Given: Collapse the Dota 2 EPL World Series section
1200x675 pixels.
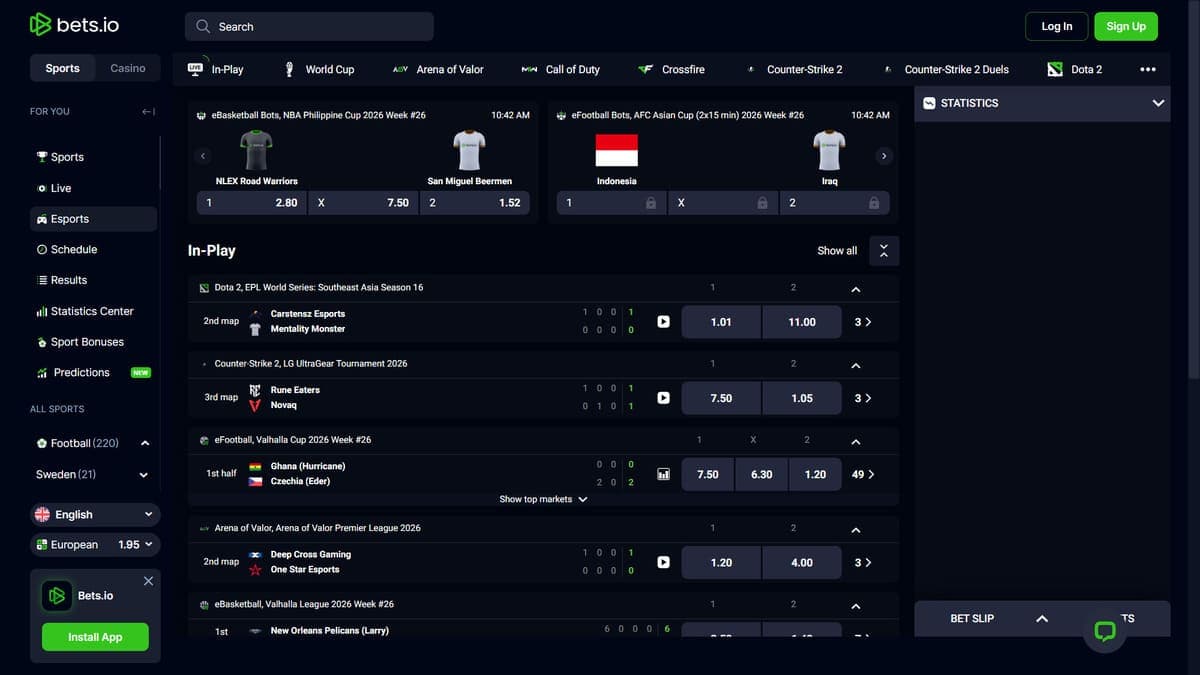Looking at the screenshot, I should (855, 289).
